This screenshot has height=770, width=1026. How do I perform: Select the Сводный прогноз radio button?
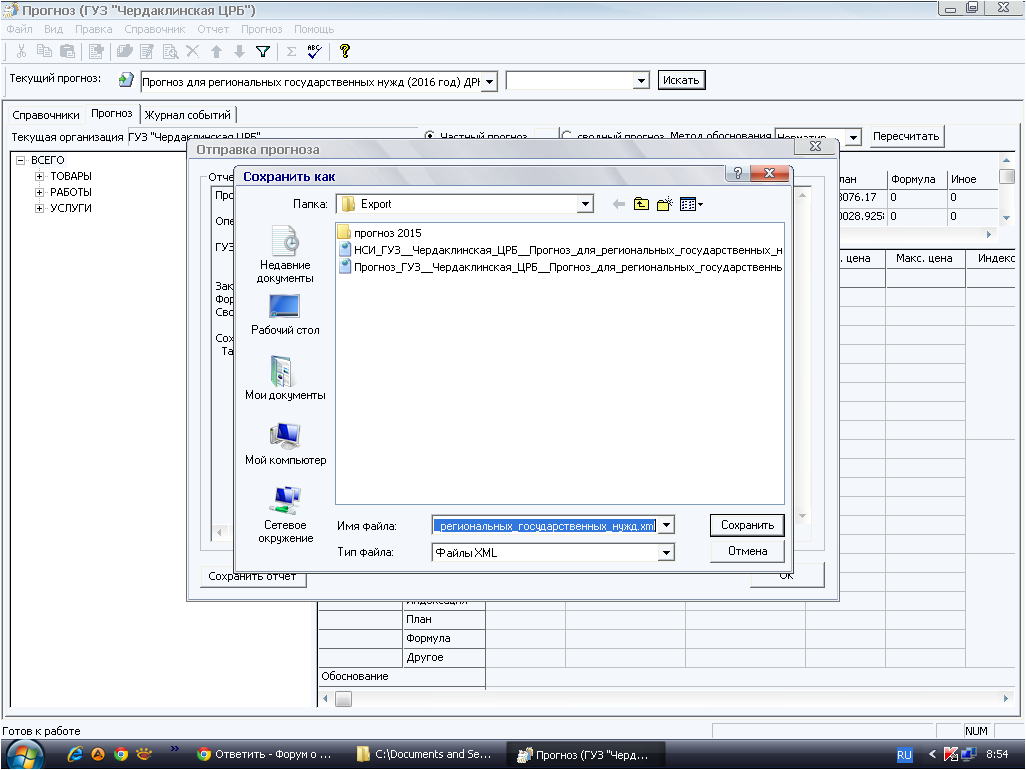coord(566,137)
